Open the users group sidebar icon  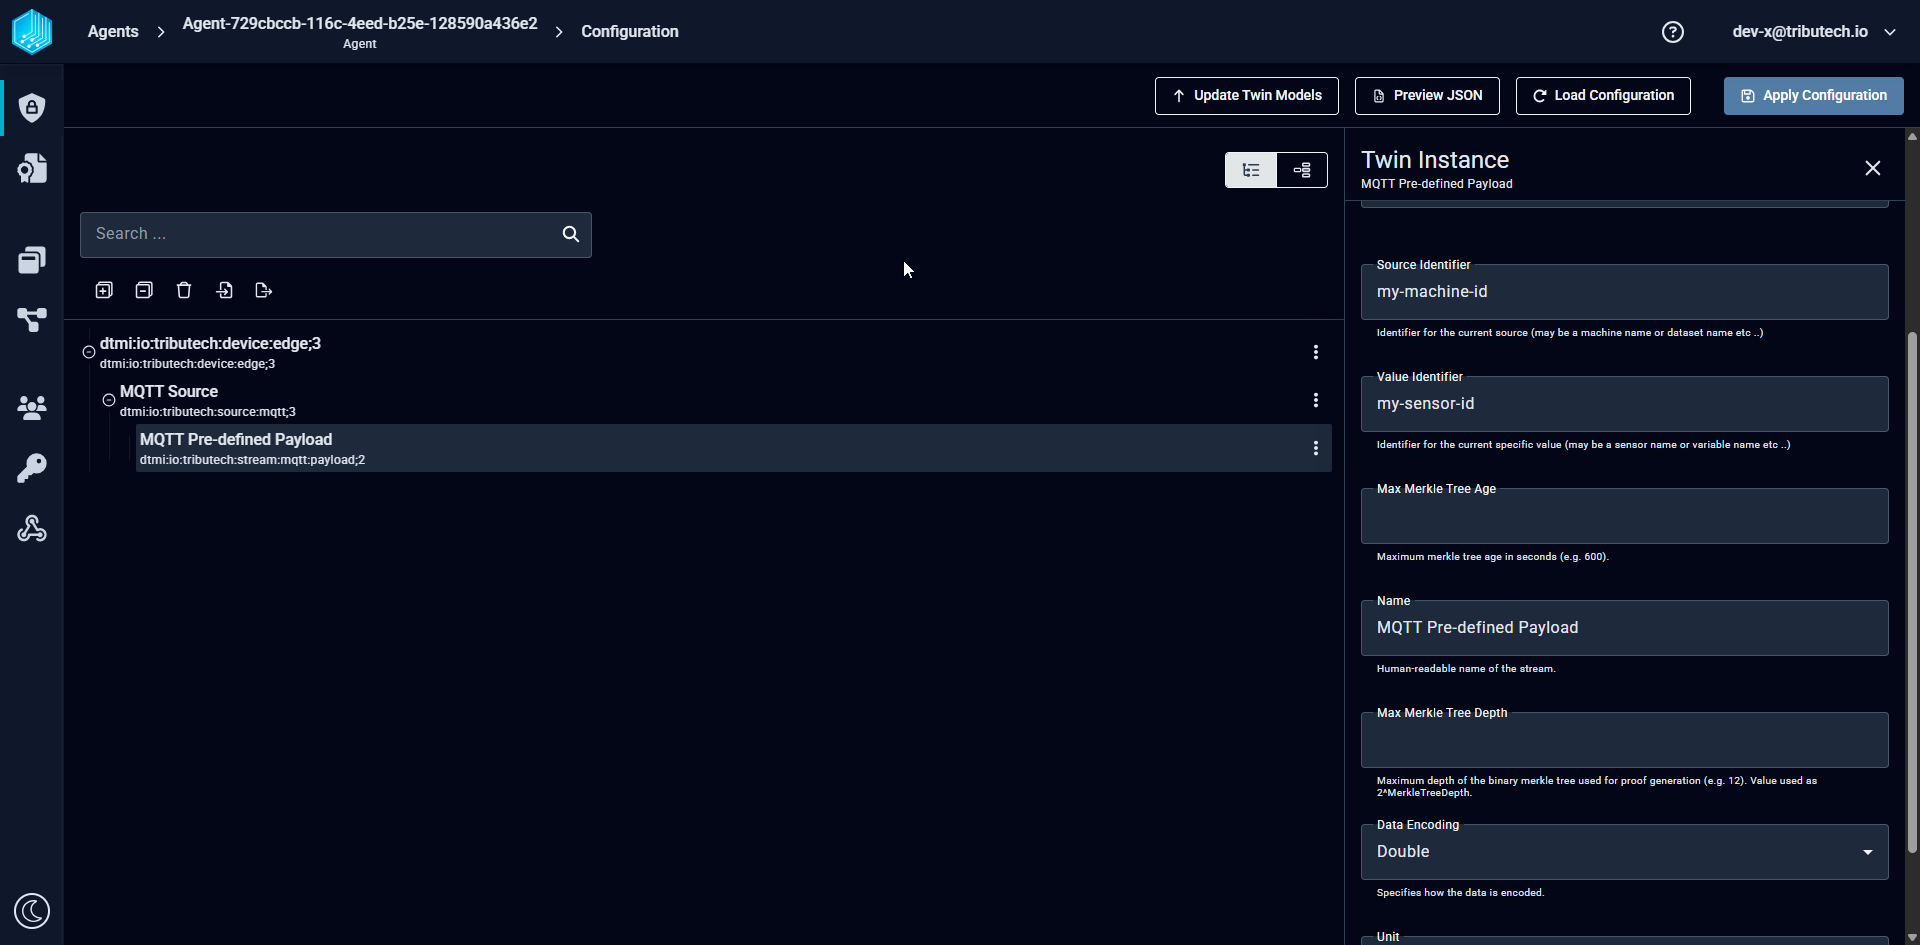32,407
